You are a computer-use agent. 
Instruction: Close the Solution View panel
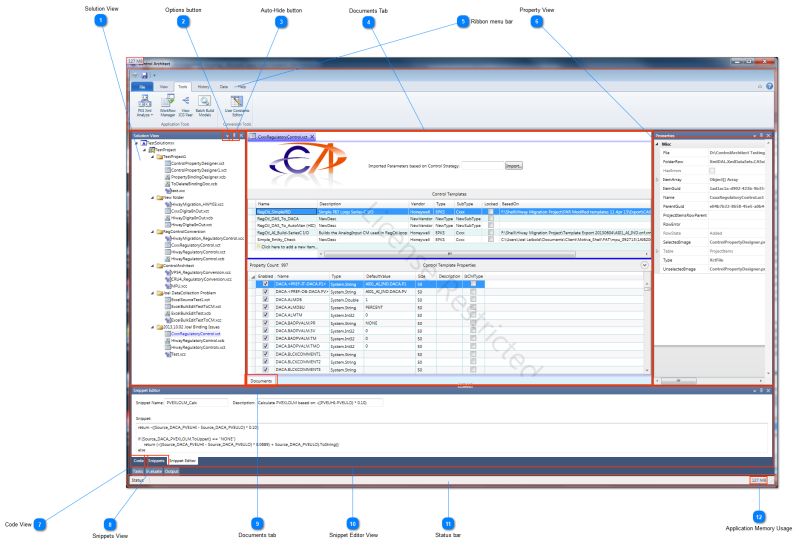point(241,136)
